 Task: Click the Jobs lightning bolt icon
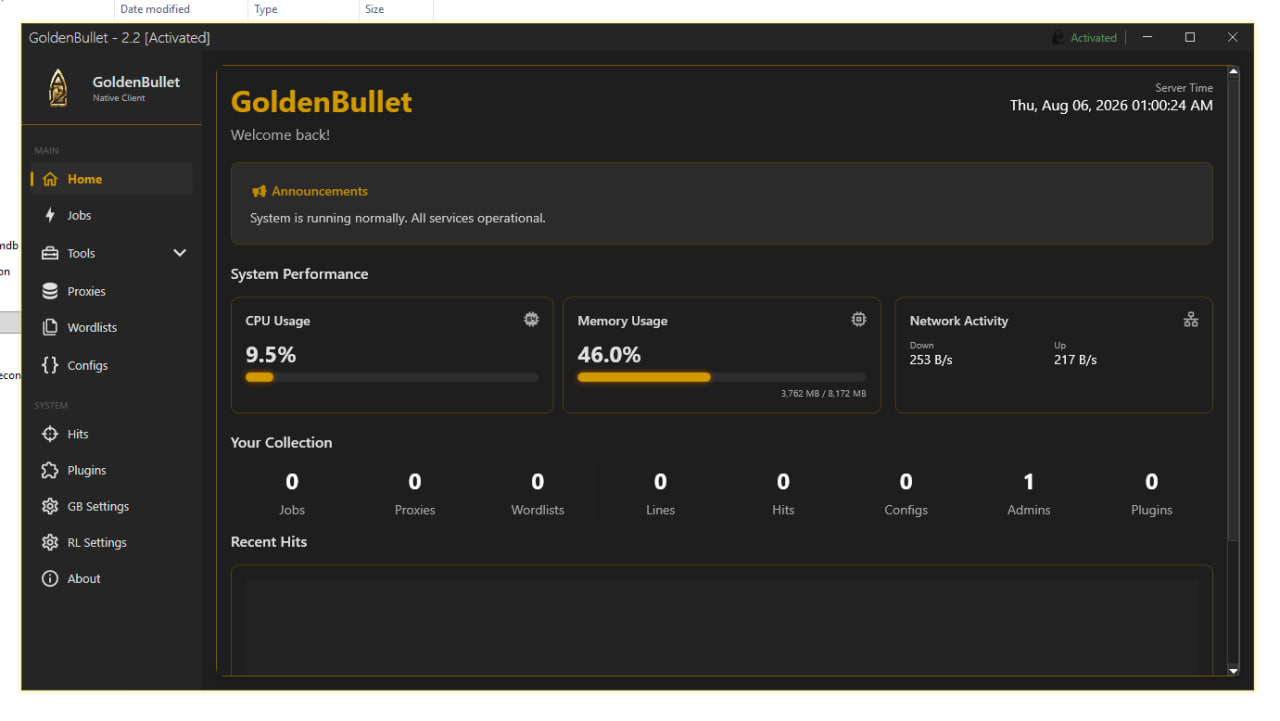pyautogui.click(x=50, y=215)
